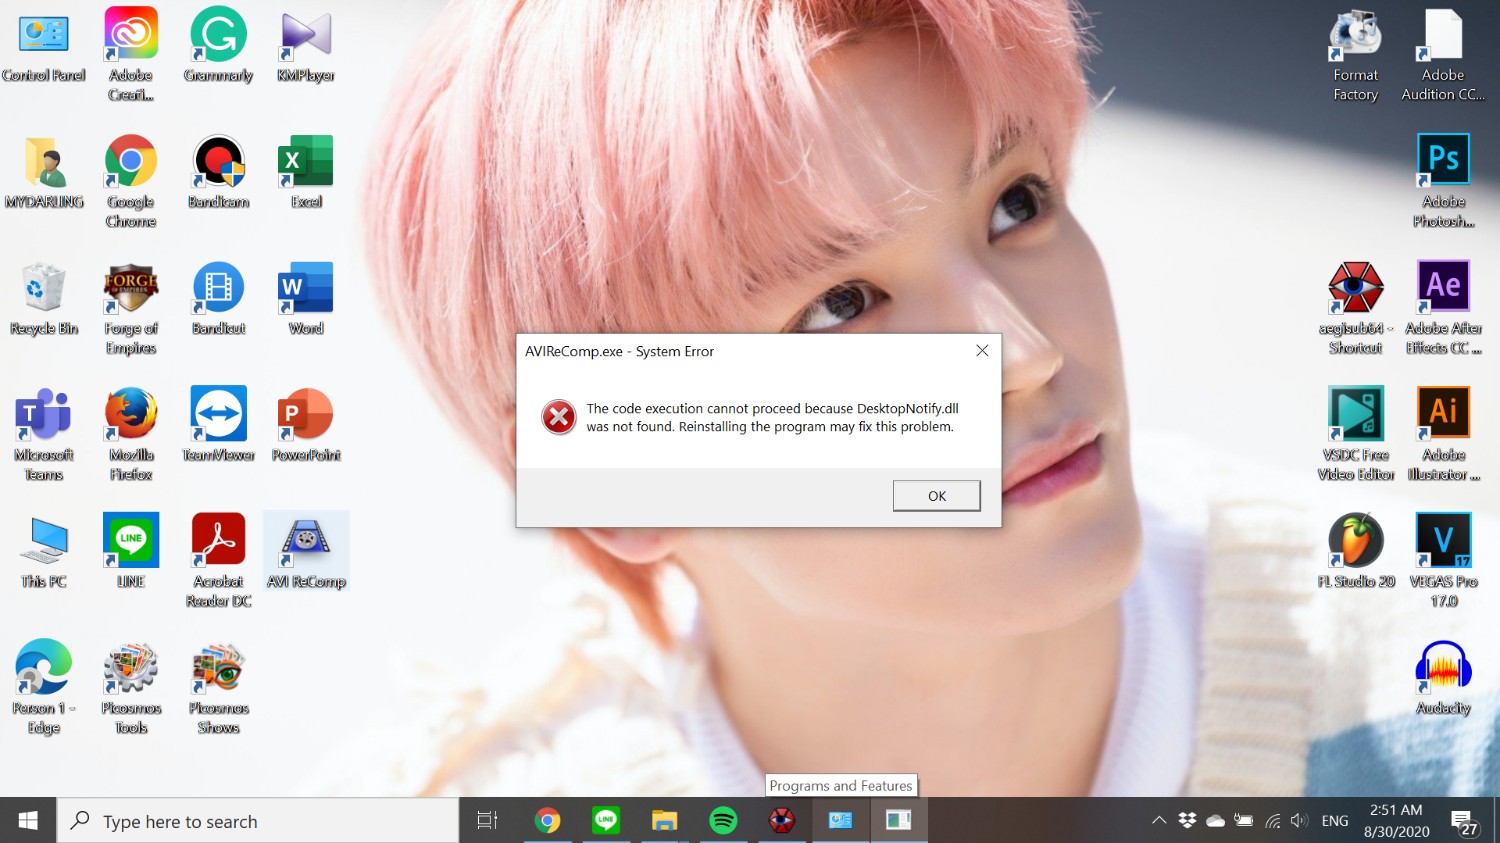Image resolution: width=1500 pixels, height=843 pixels.
Task: Open the Windows Start menu
Action: point(28,820)
